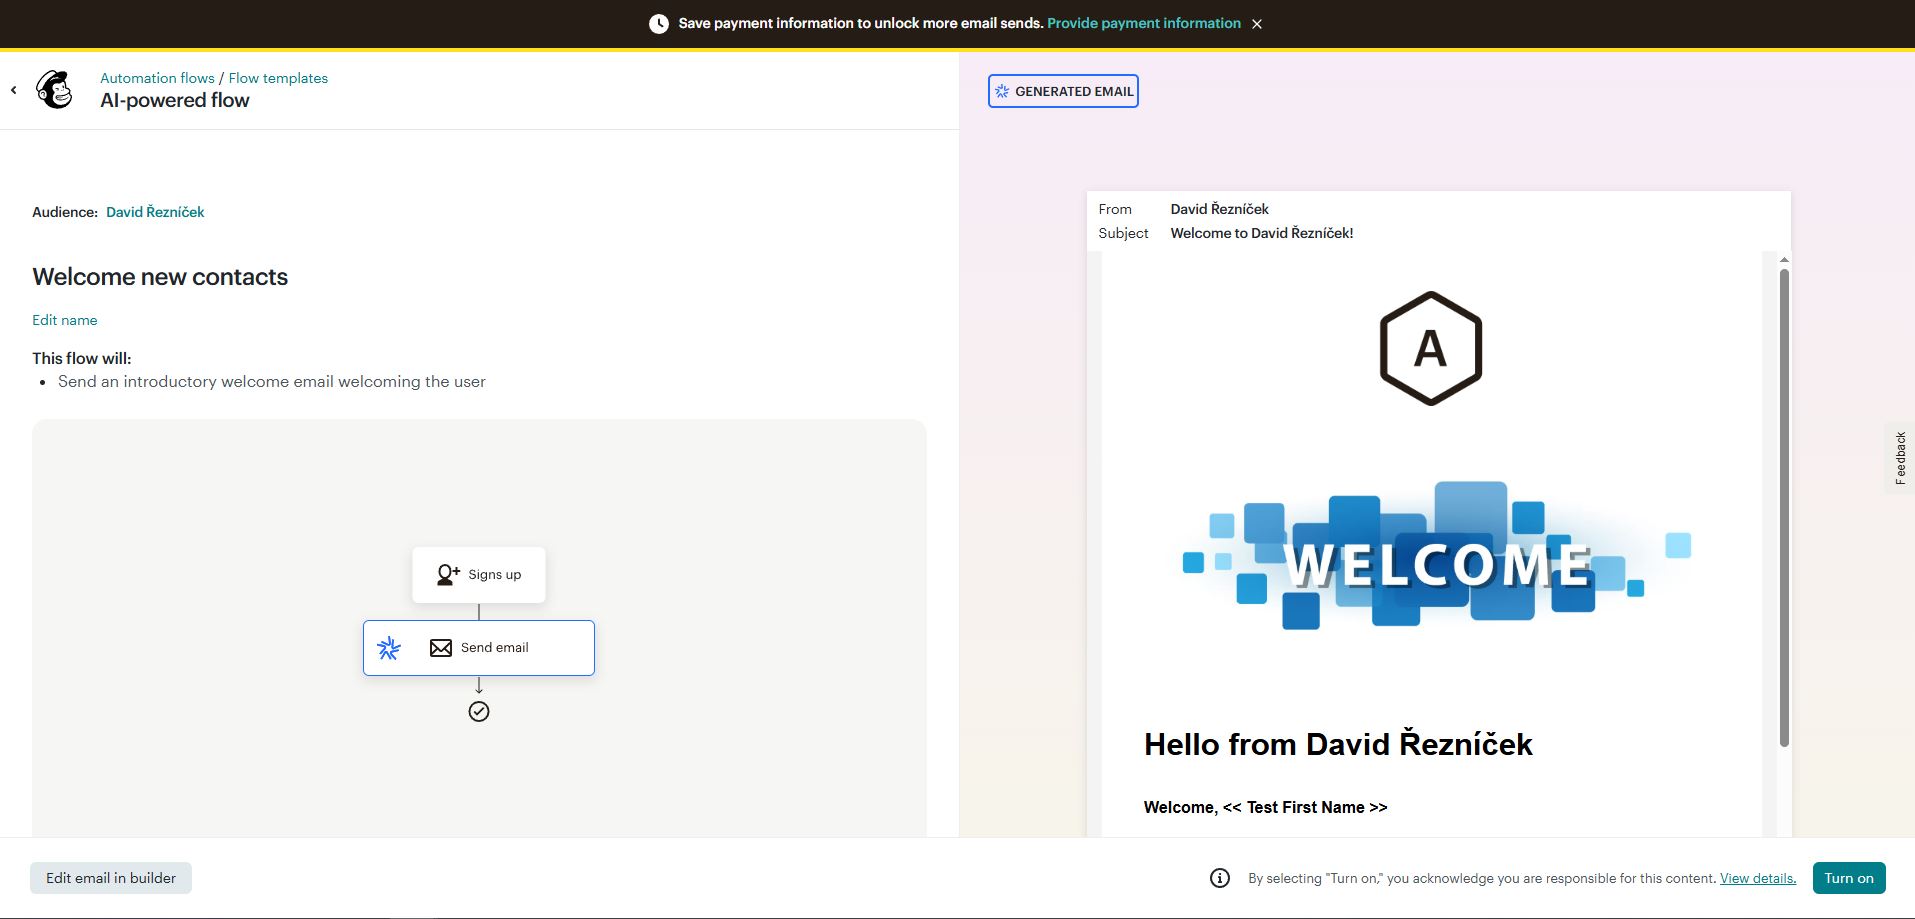The height and width of the screenshot is (919, 1915).
Task: Click the Generated Email badge
Action: click(1063, 91)
